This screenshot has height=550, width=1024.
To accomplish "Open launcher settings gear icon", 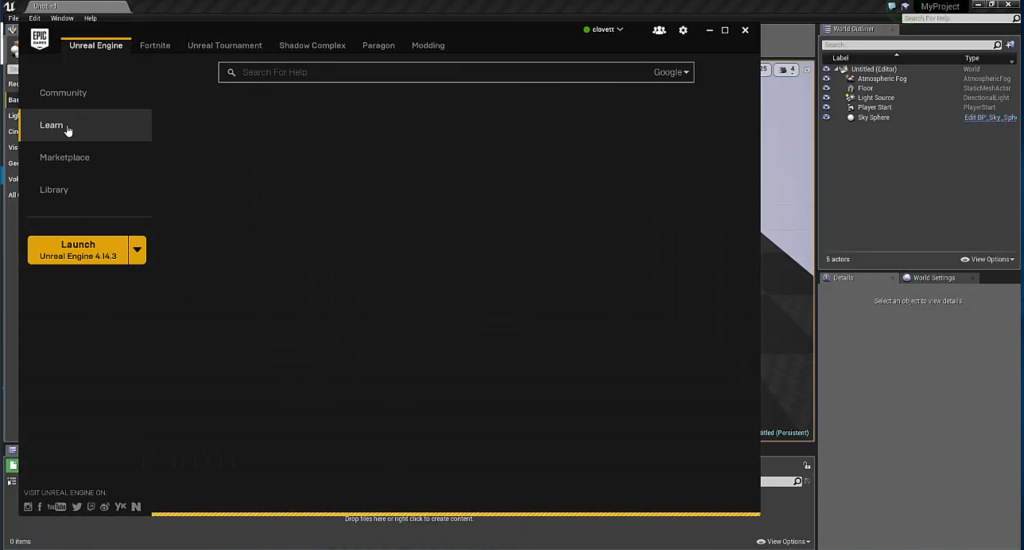I will [683, 30].
